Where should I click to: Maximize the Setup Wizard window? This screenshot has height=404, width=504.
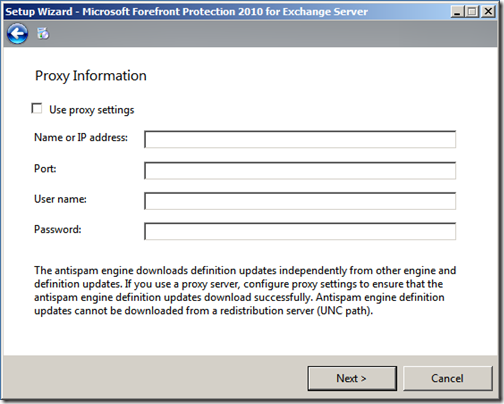(472, 12)
